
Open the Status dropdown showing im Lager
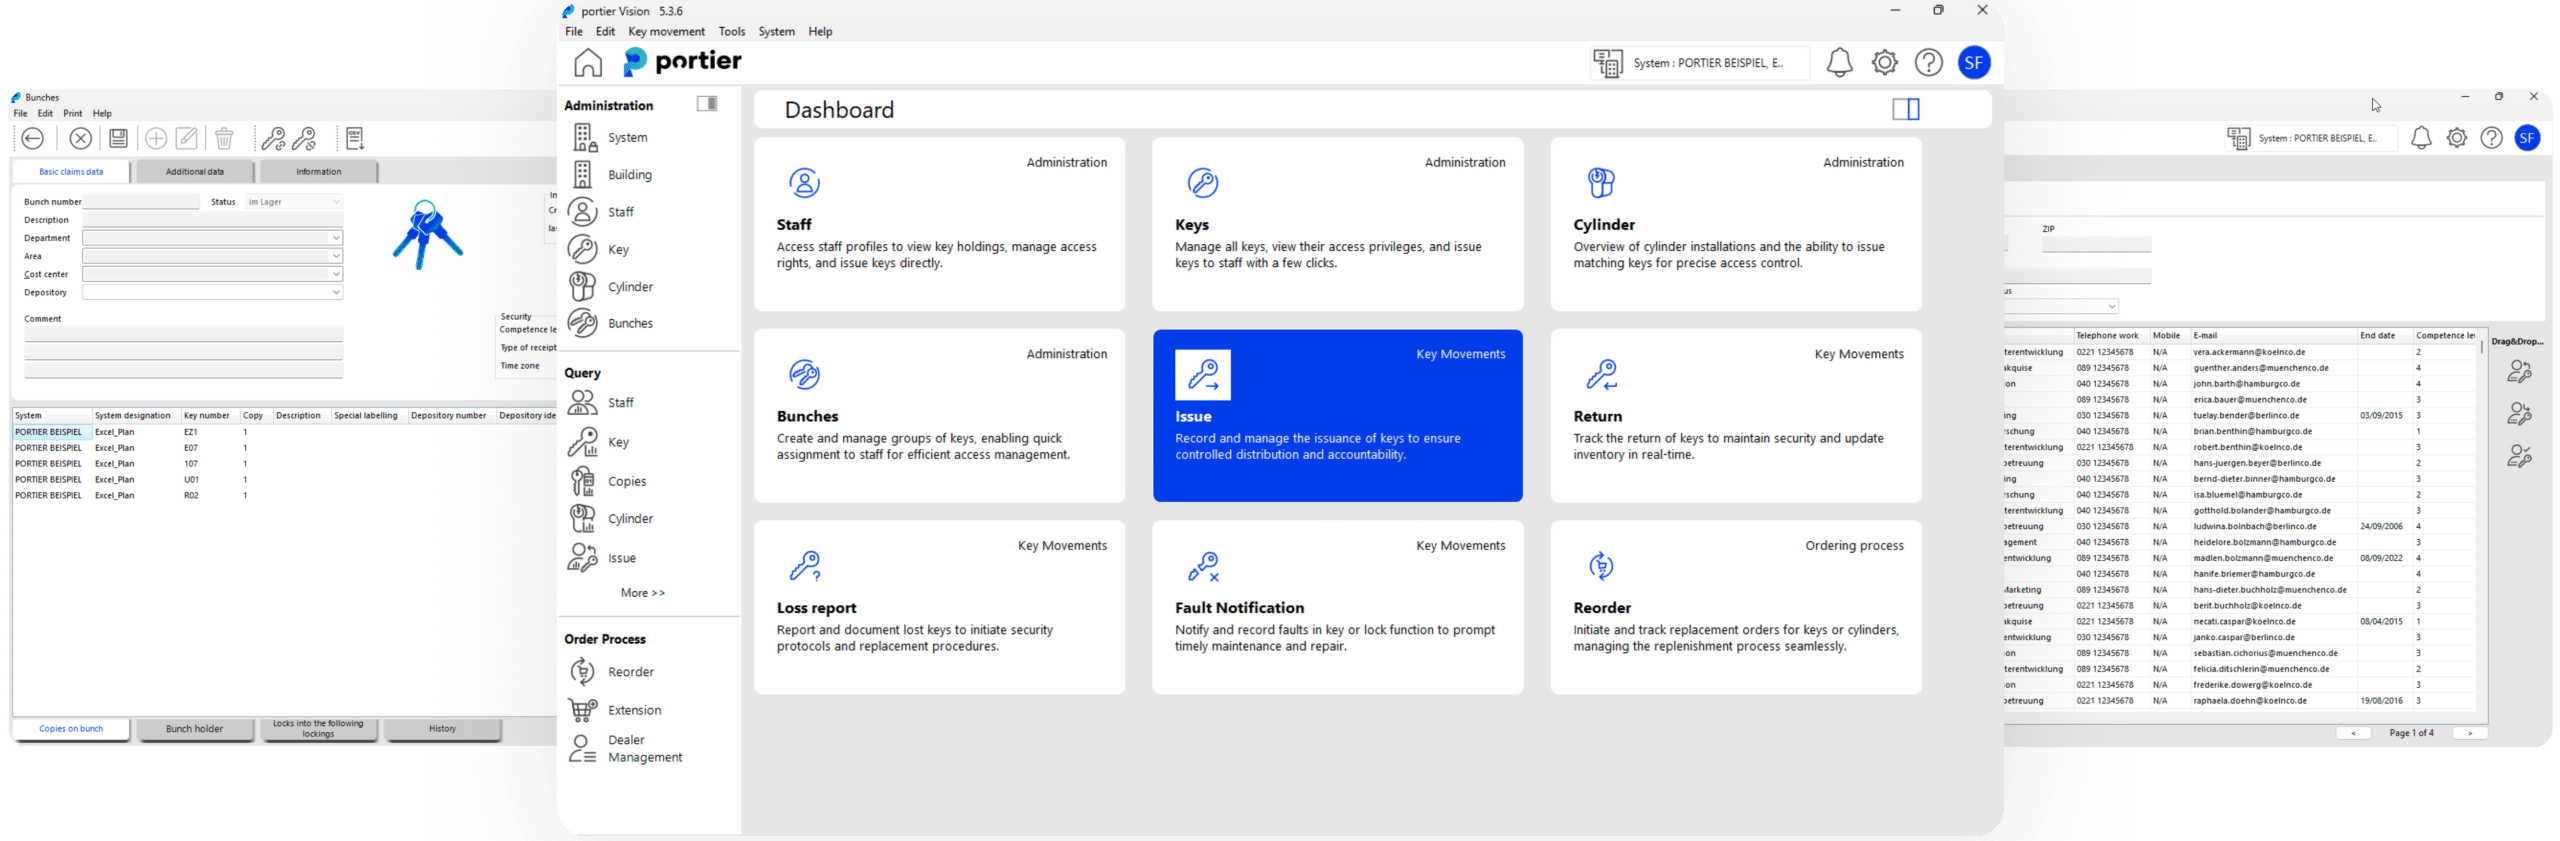[x=294, y=202]
